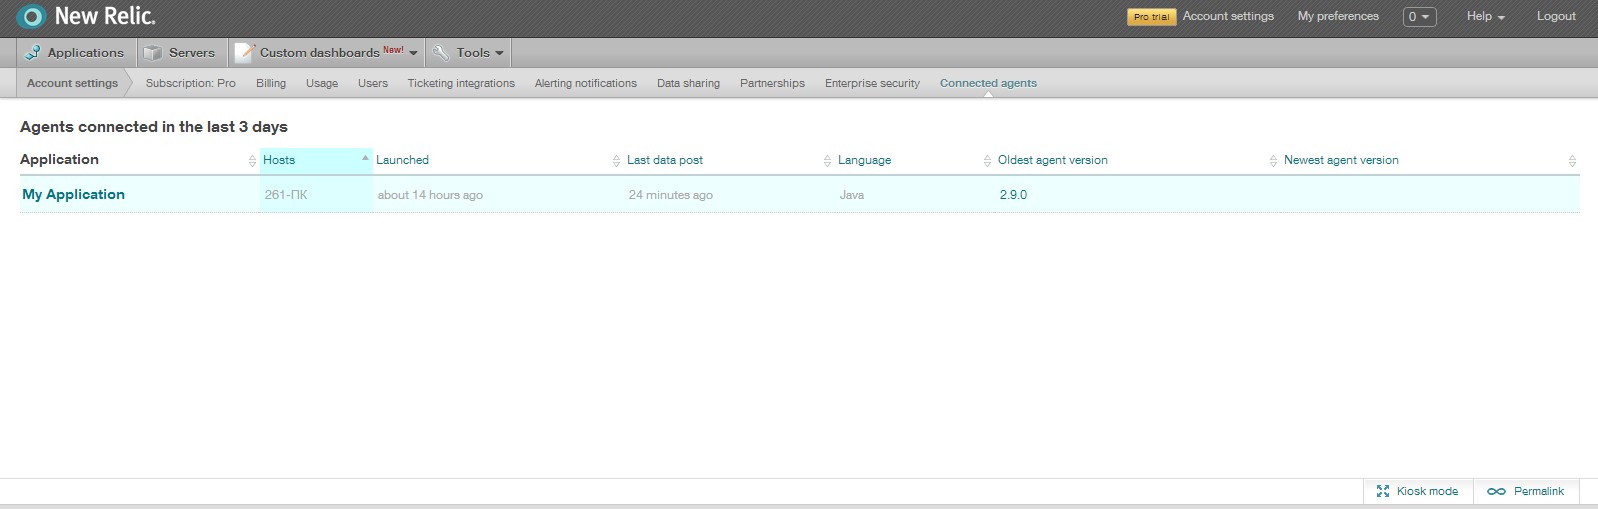
Task: Click the Oldest agent version header
Action: (x=1053, y=160)
